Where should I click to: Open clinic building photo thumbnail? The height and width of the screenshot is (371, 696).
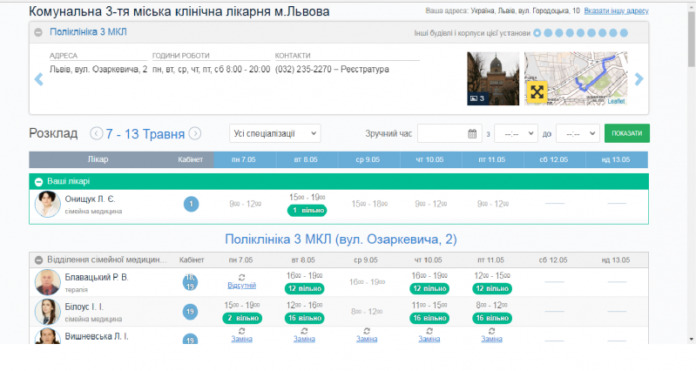click(493, 79)
